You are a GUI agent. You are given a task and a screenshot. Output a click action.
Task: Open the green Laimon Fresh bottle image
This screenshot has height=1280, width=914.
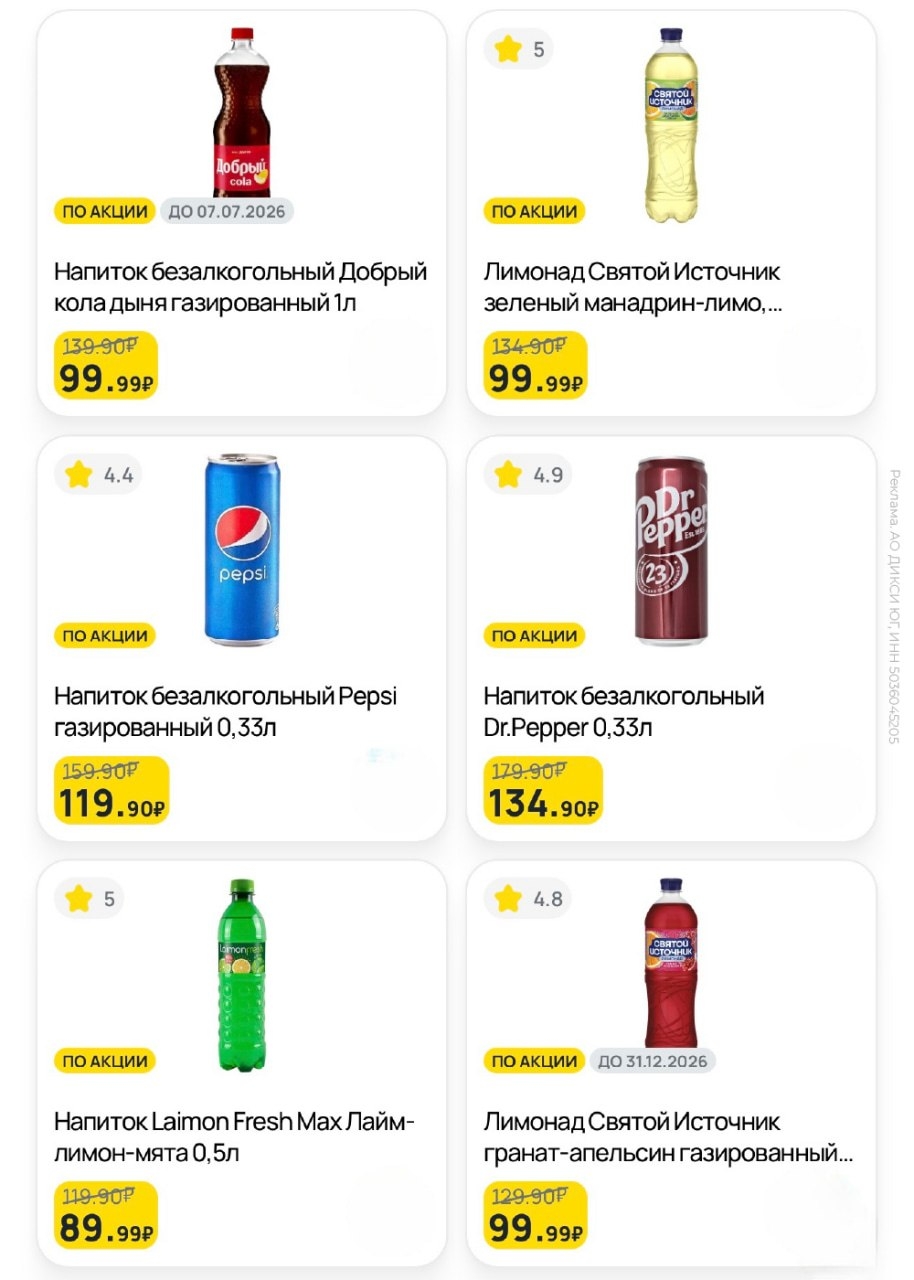pos(241,975)
